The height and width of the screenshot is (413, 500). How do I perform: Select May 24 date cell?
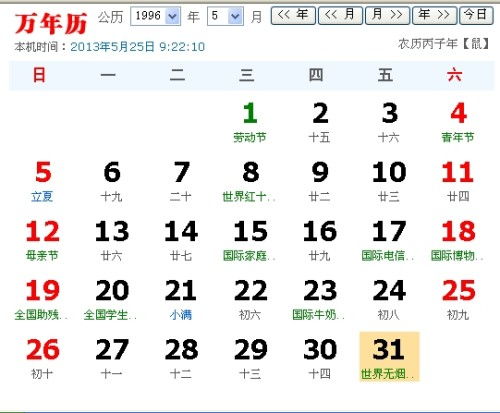[x=389, y=300]
